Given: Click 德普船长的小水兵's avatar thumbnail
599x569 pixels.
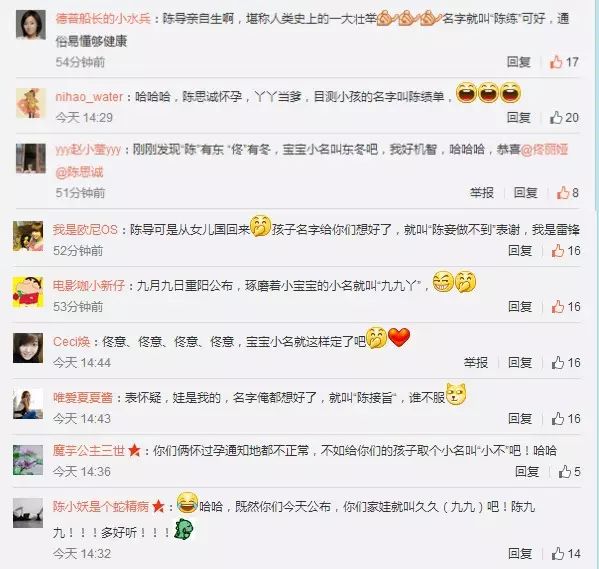Looking at the screenshot, I should pos(31,24).
